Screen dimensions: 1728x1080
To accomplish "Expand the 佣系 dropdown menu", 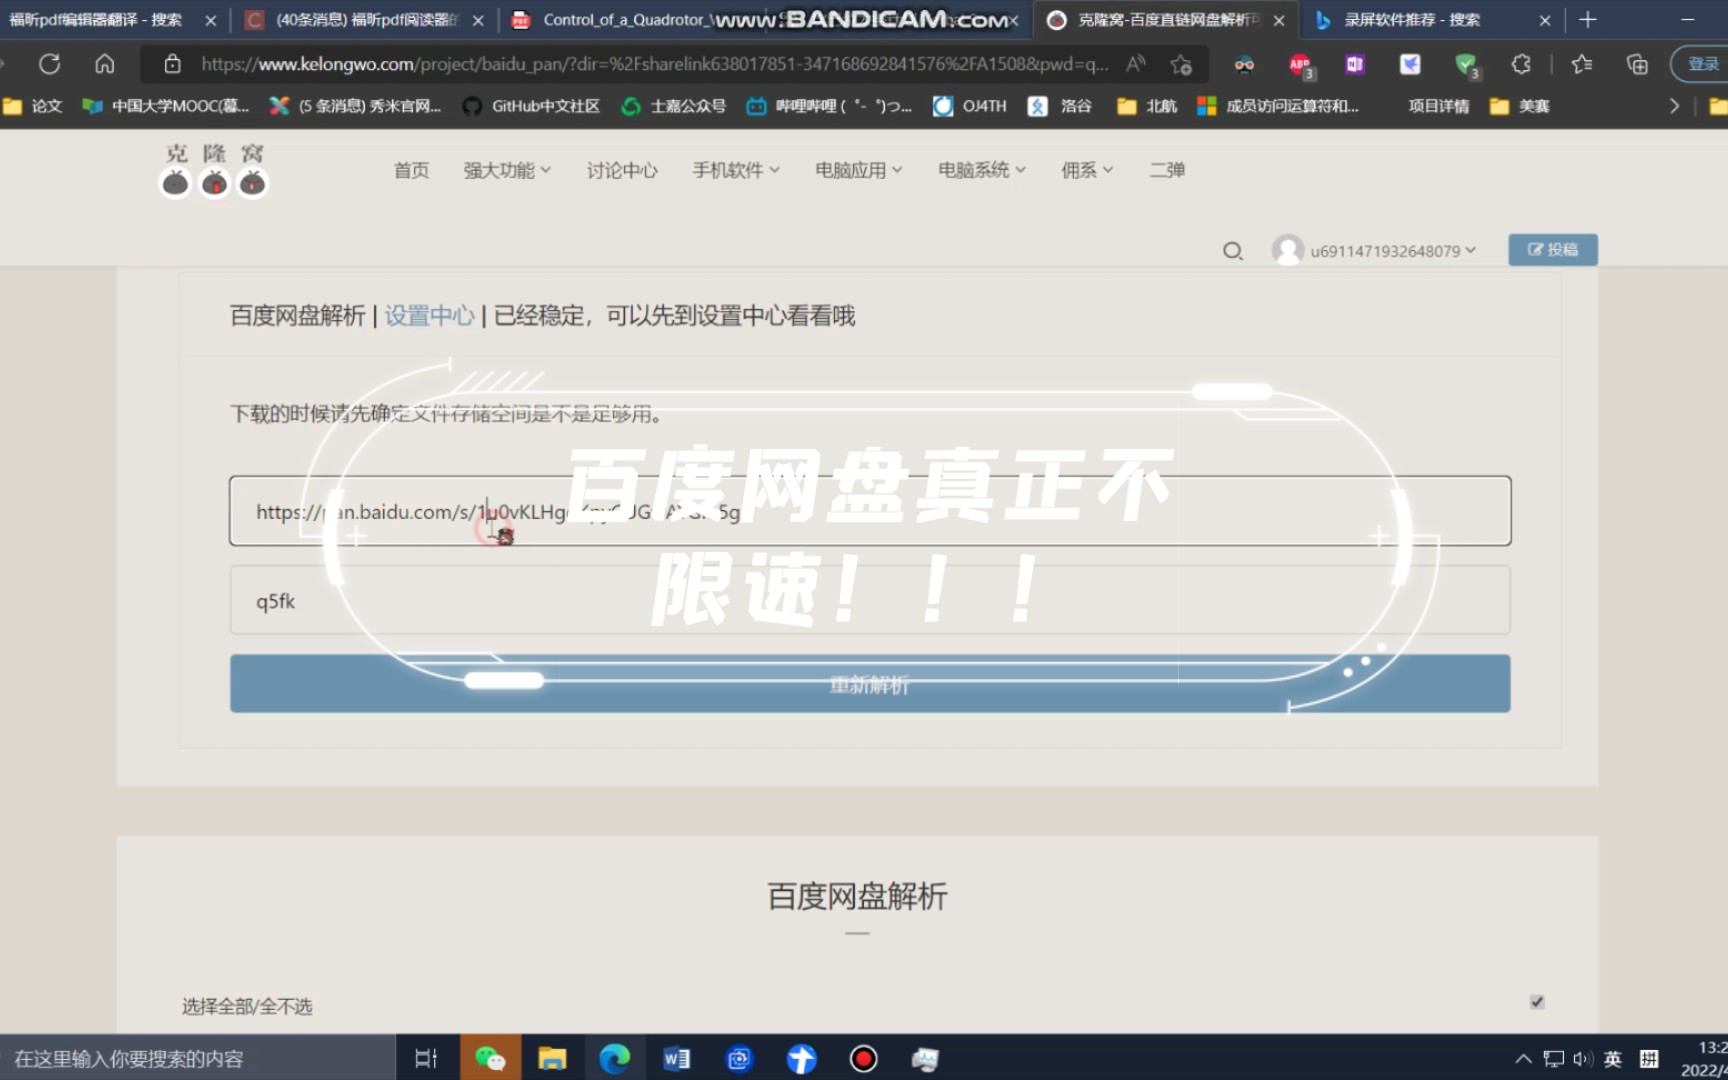I will (x=1087, y=170).
